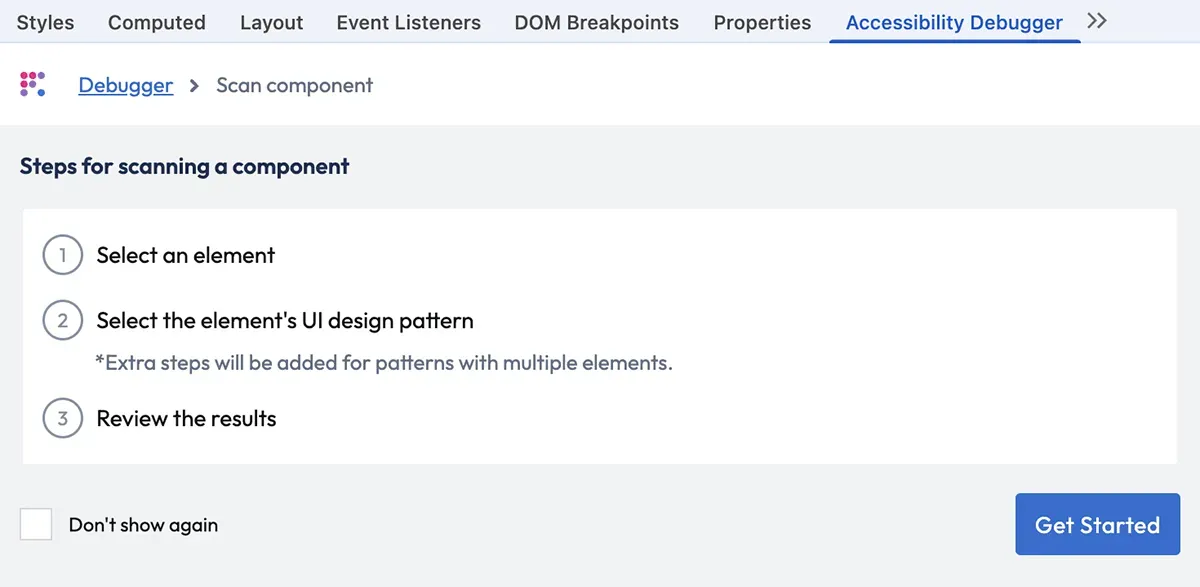Viewport: 1200px width, 587px height.
Task: Click the colorful dots Debugger logo icon
Action: (x=33, y=84)
